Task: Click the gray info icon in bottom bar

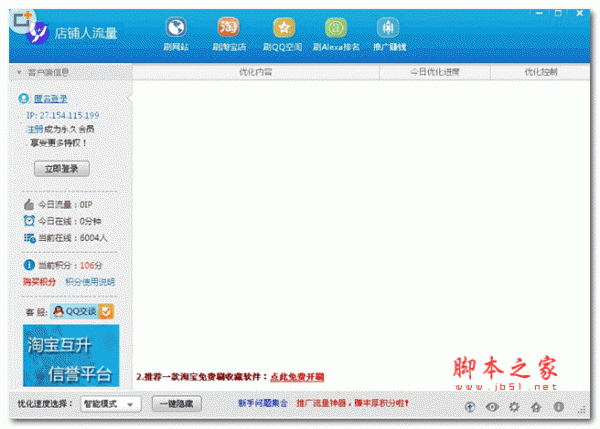Action: [559, 407]
